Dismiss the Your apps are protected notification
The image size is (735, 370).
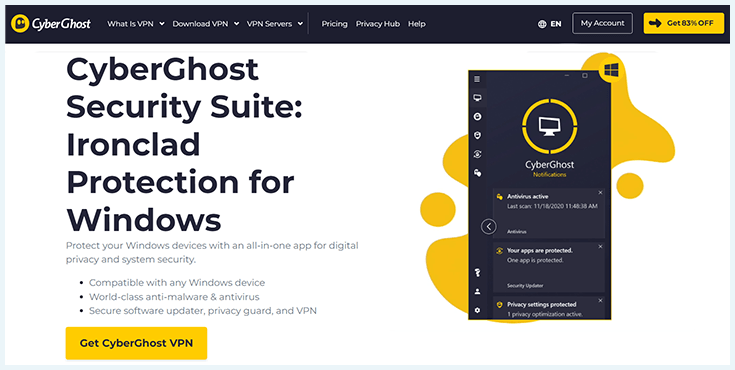[x=600, y=247]
